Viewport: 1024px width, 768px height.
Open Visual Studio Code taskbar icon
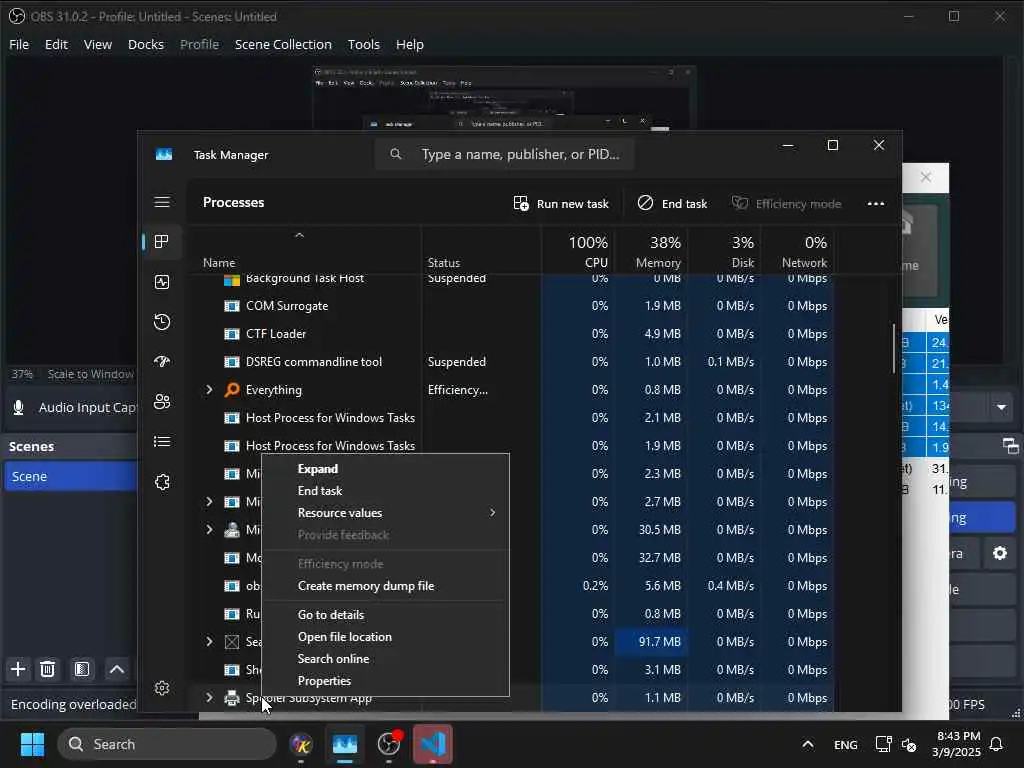(432, 744)
